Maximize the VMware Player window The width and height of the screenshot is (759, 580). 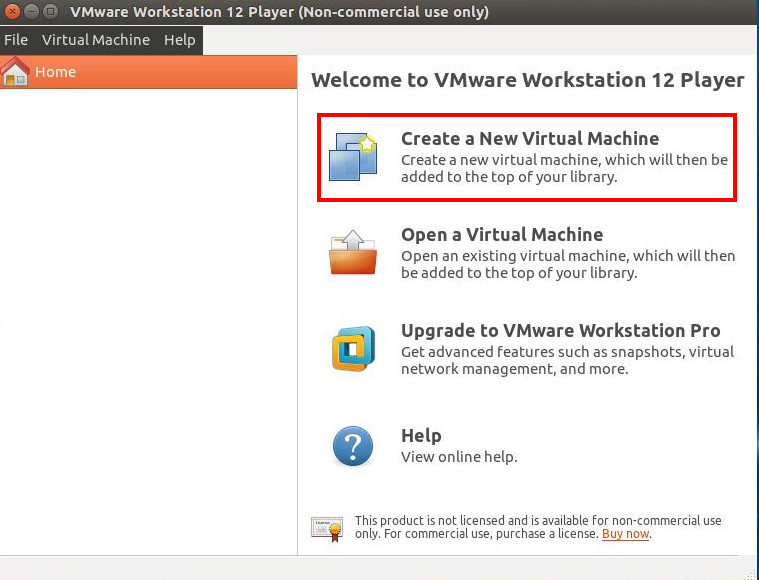tap(50, 11)
